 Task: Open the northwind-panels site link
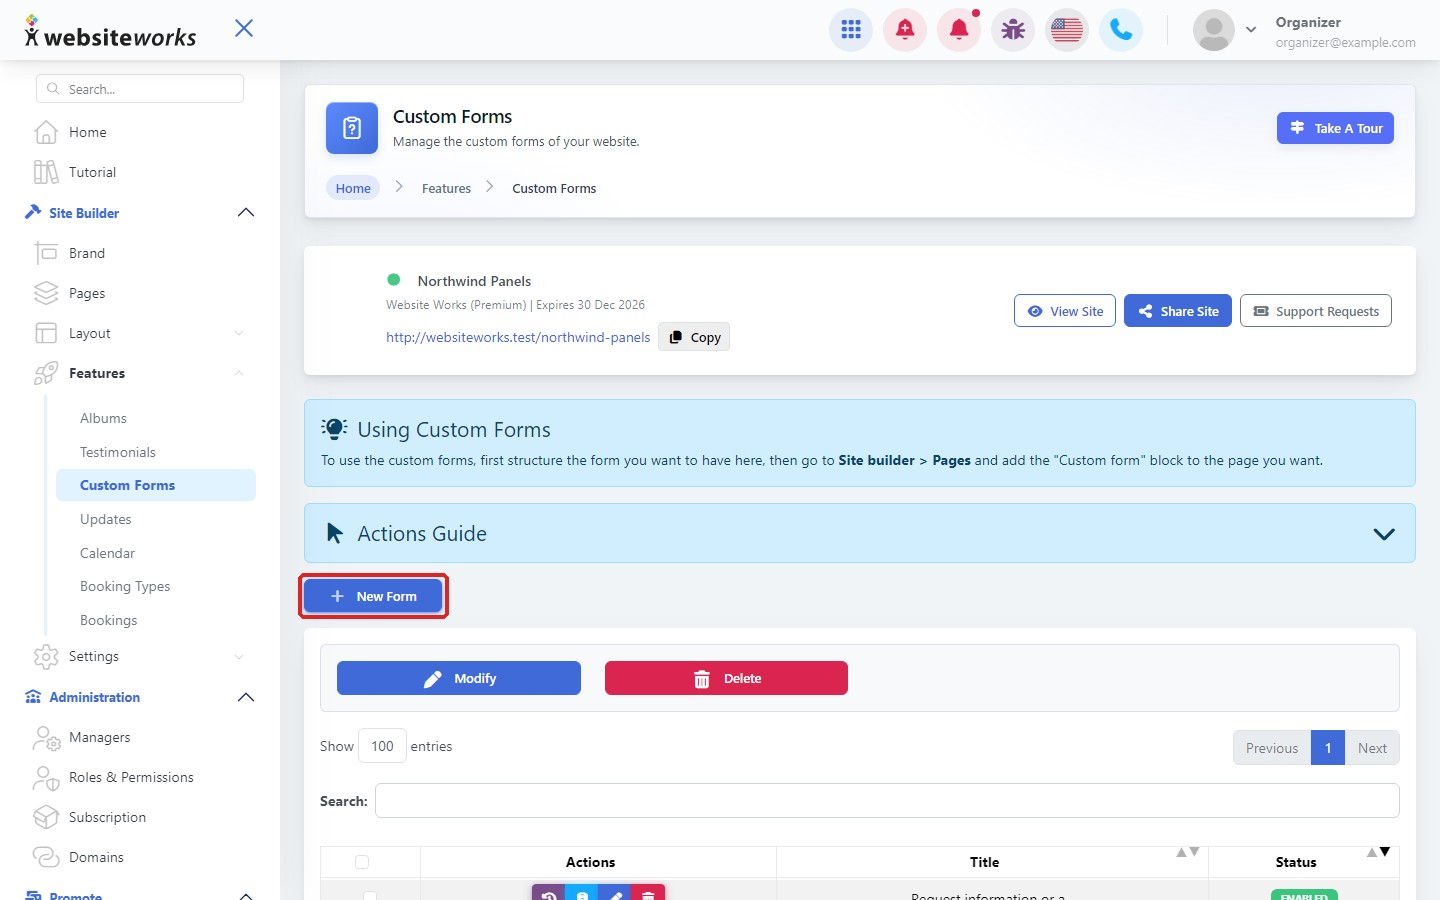(x=518, y=337)
